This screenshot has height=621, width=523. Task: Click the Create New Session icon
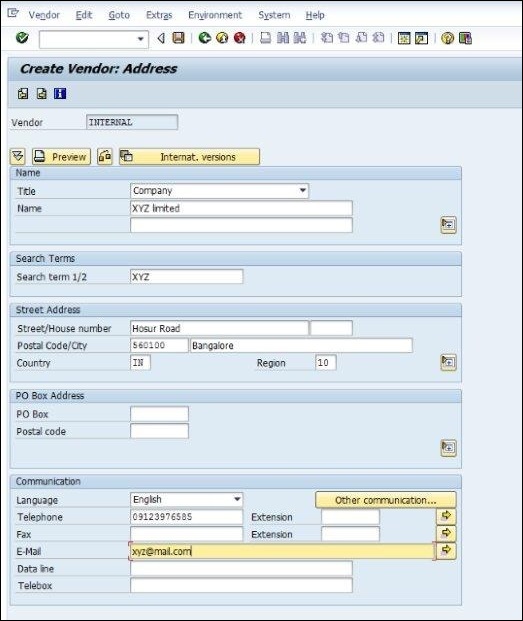tap(404, 38)
